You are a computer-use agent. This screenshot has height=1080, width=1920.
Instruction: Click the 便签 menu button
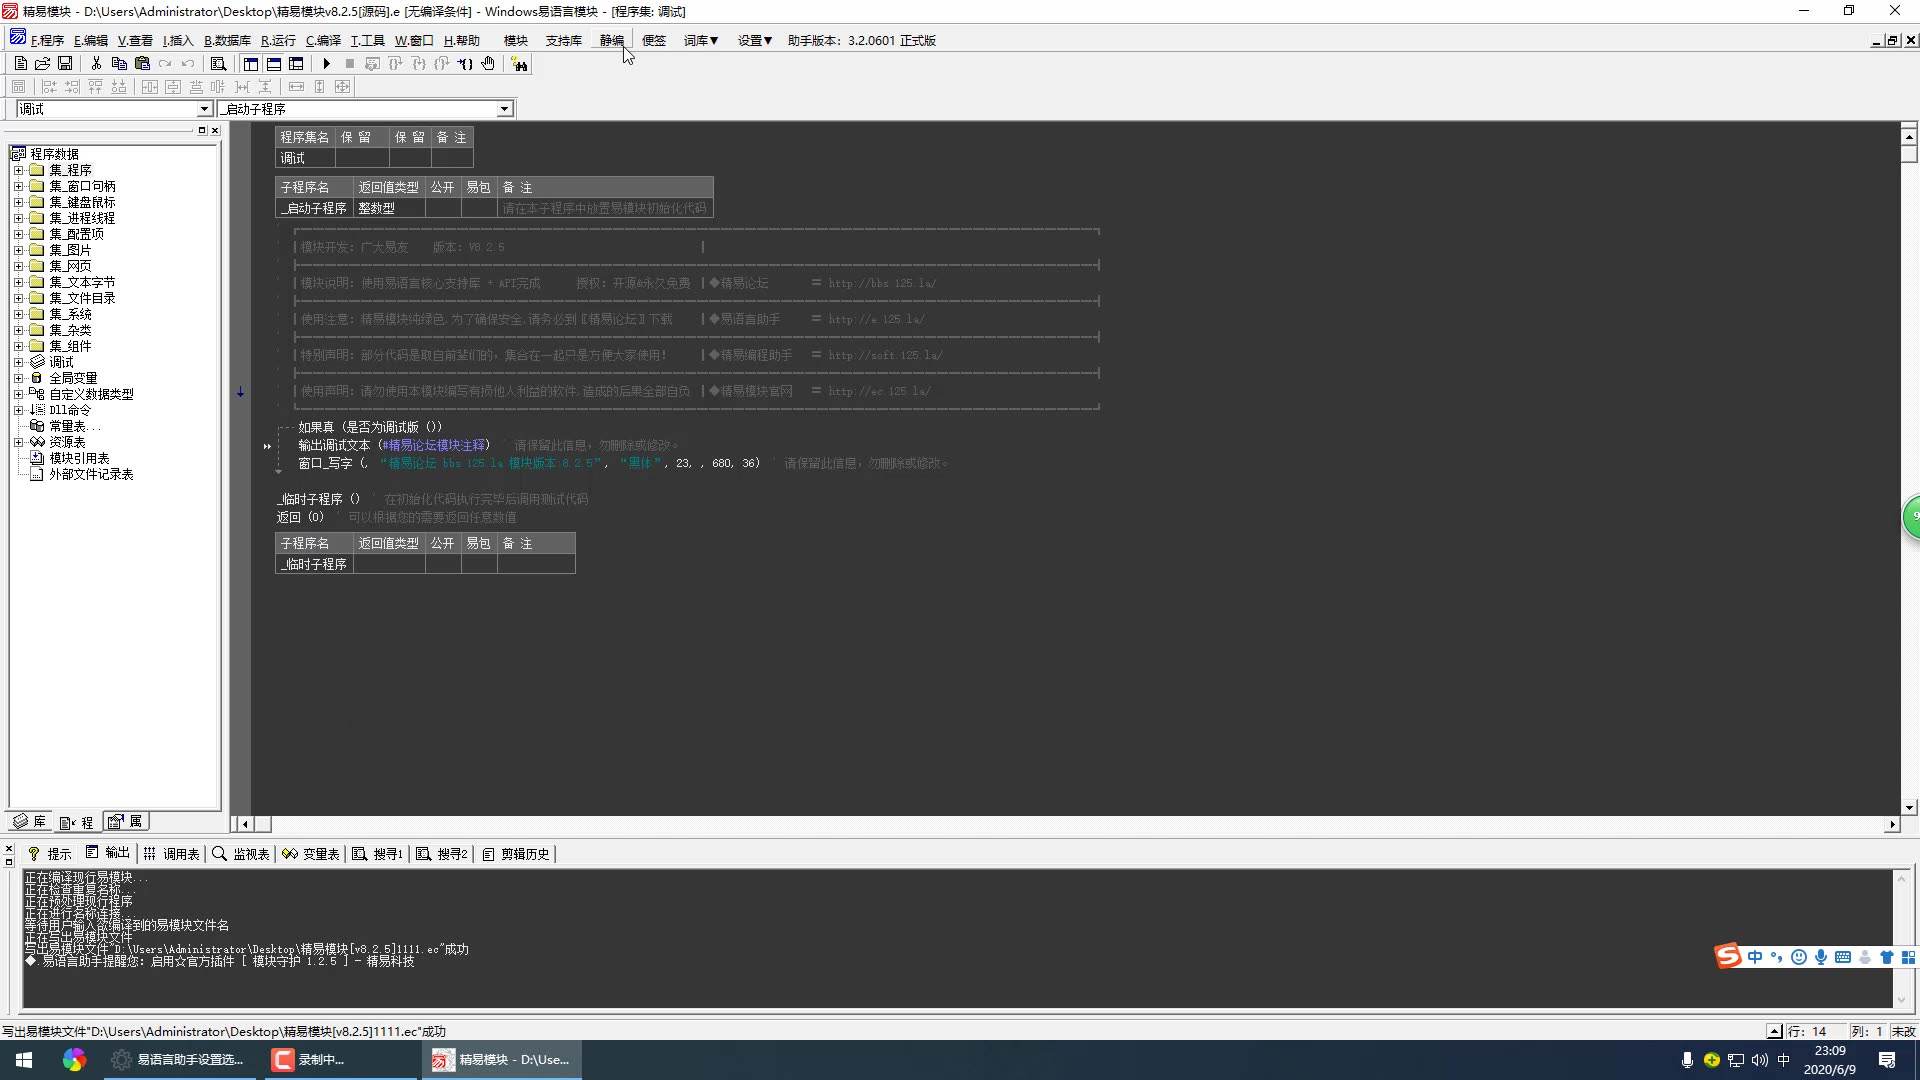[654, 40]
